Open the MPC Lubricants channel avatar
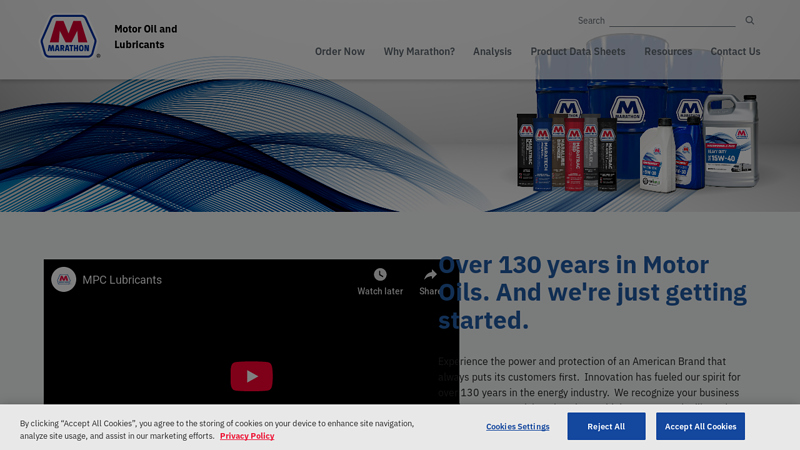 [x=64, y=280]
